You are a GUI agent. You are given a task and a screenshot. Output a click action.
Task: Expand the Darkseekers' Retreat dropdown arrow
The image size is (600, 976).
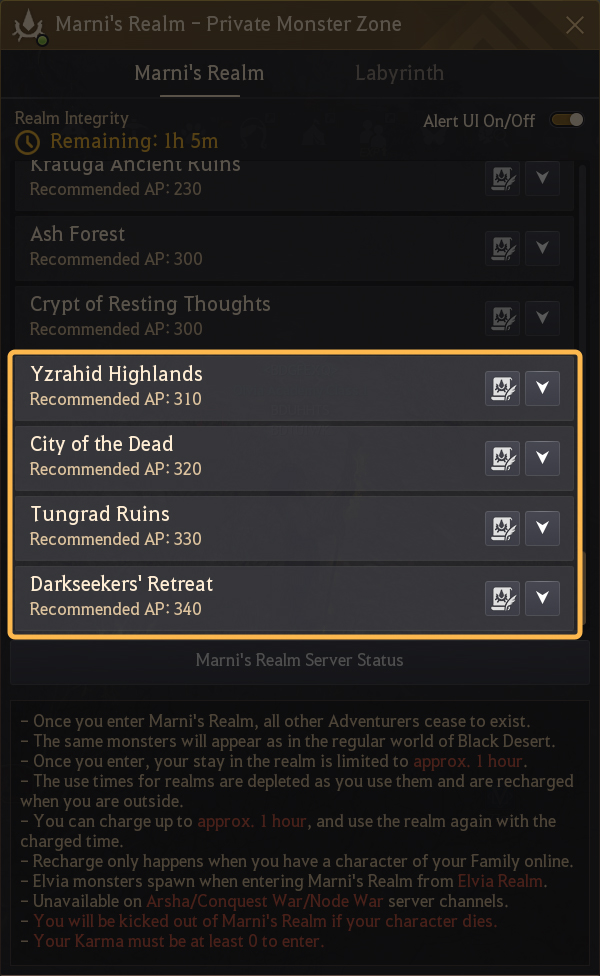pyautogui.click(x=542, y=598)
